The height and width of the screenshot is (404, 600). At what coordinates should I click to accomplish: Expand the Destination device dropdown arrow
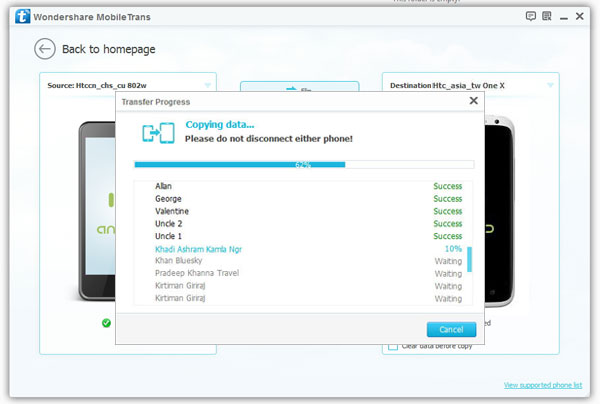pyautogui.click(x=550, y=85)
